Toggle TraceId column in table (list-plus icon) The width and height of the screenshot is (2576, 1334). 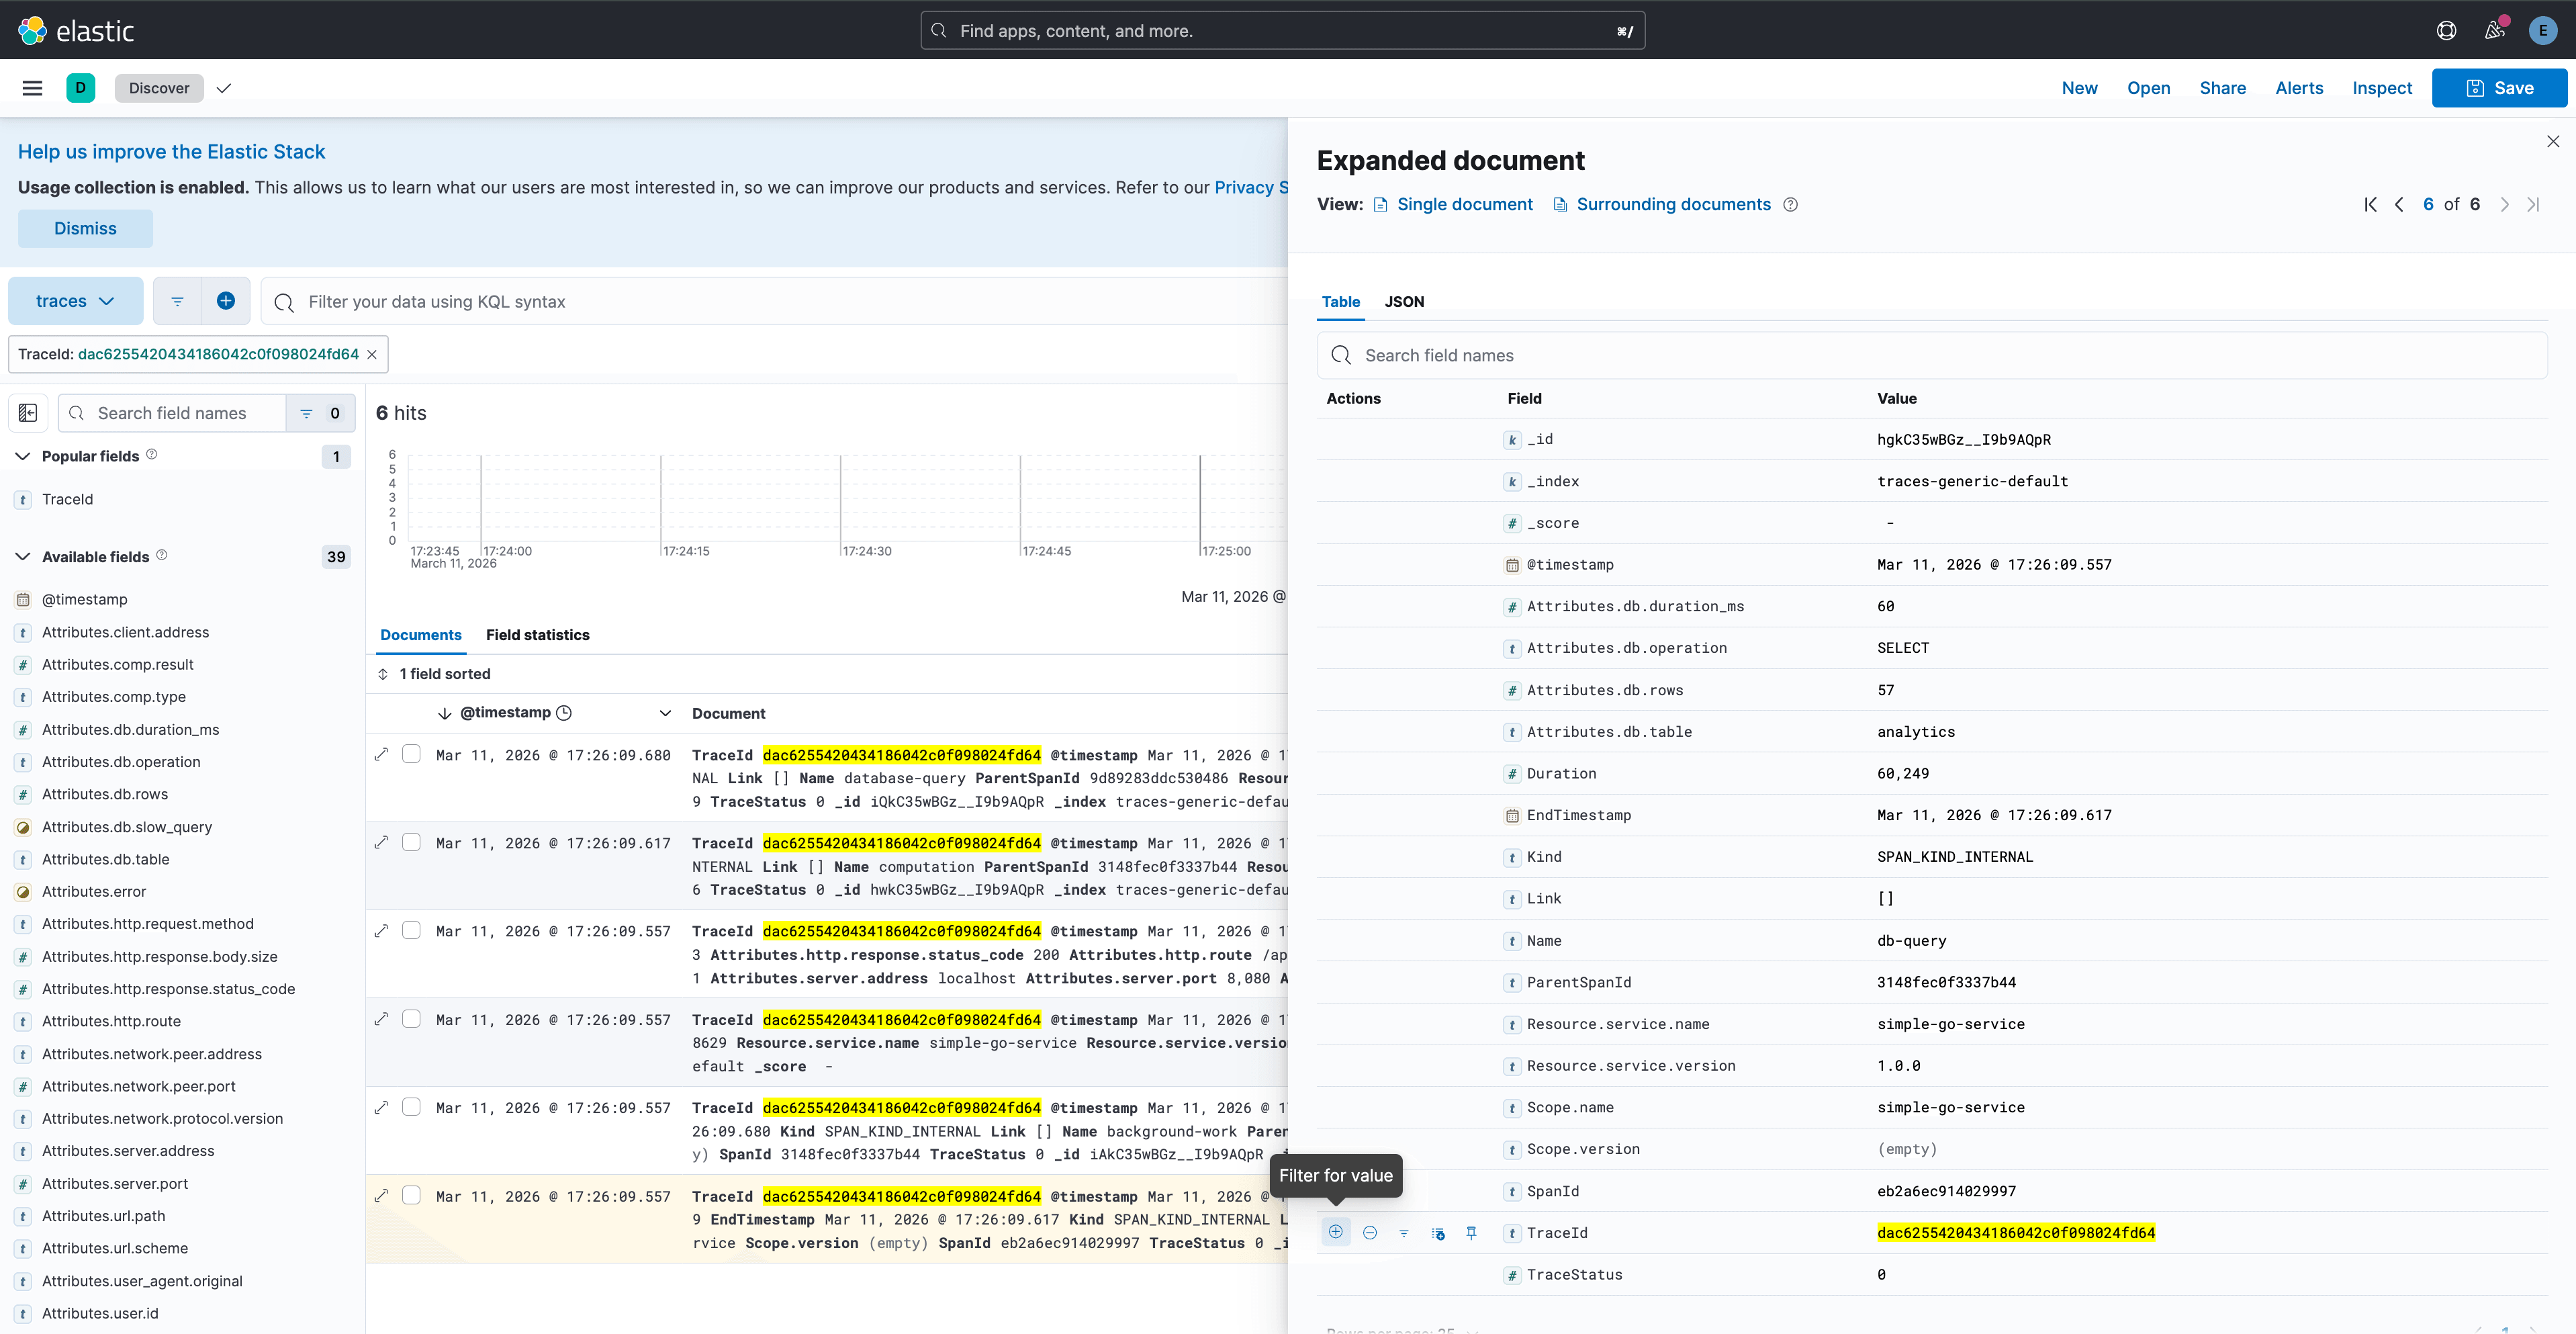(1438, 1232)
